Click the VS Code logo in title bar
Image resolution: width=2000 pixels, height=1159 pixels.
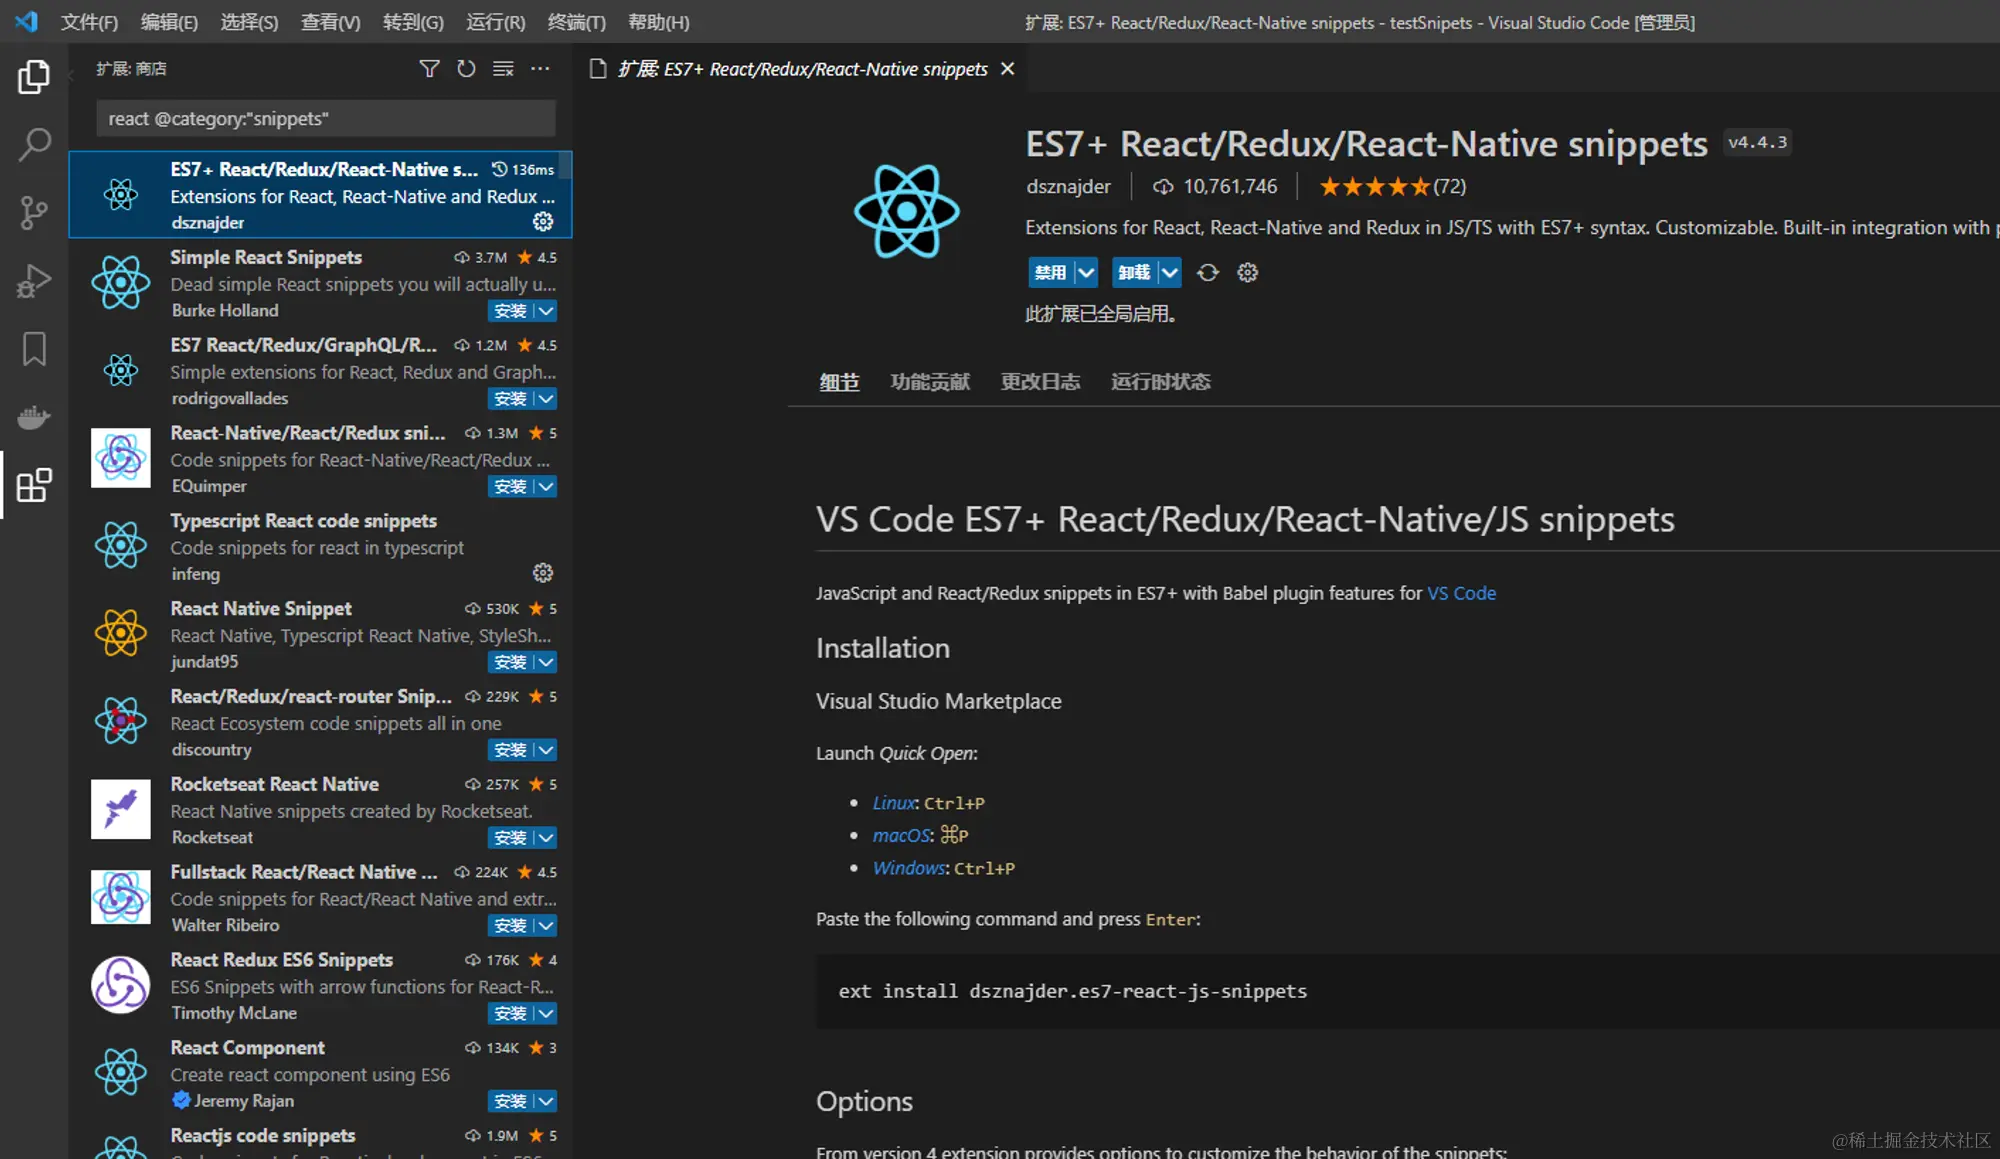(26, 21)
